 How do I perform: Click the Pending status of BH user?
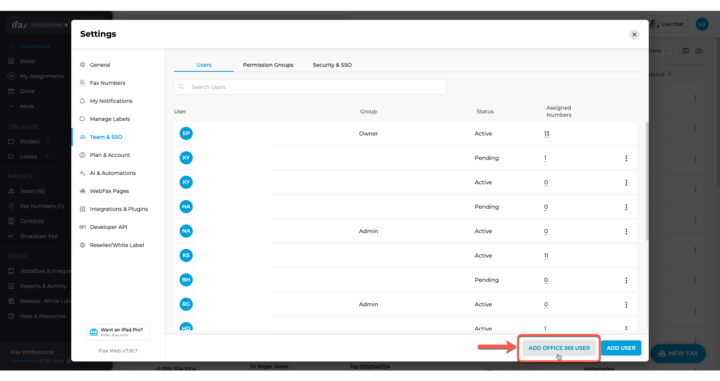pos(486,280)
